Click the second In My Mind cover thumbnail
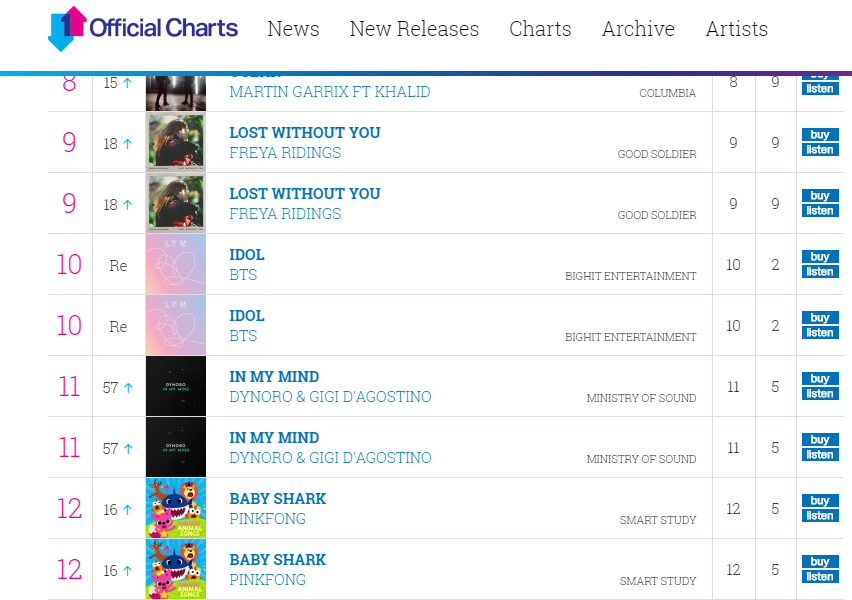Viewport: 852px width, 600px height. pos(176,447)
